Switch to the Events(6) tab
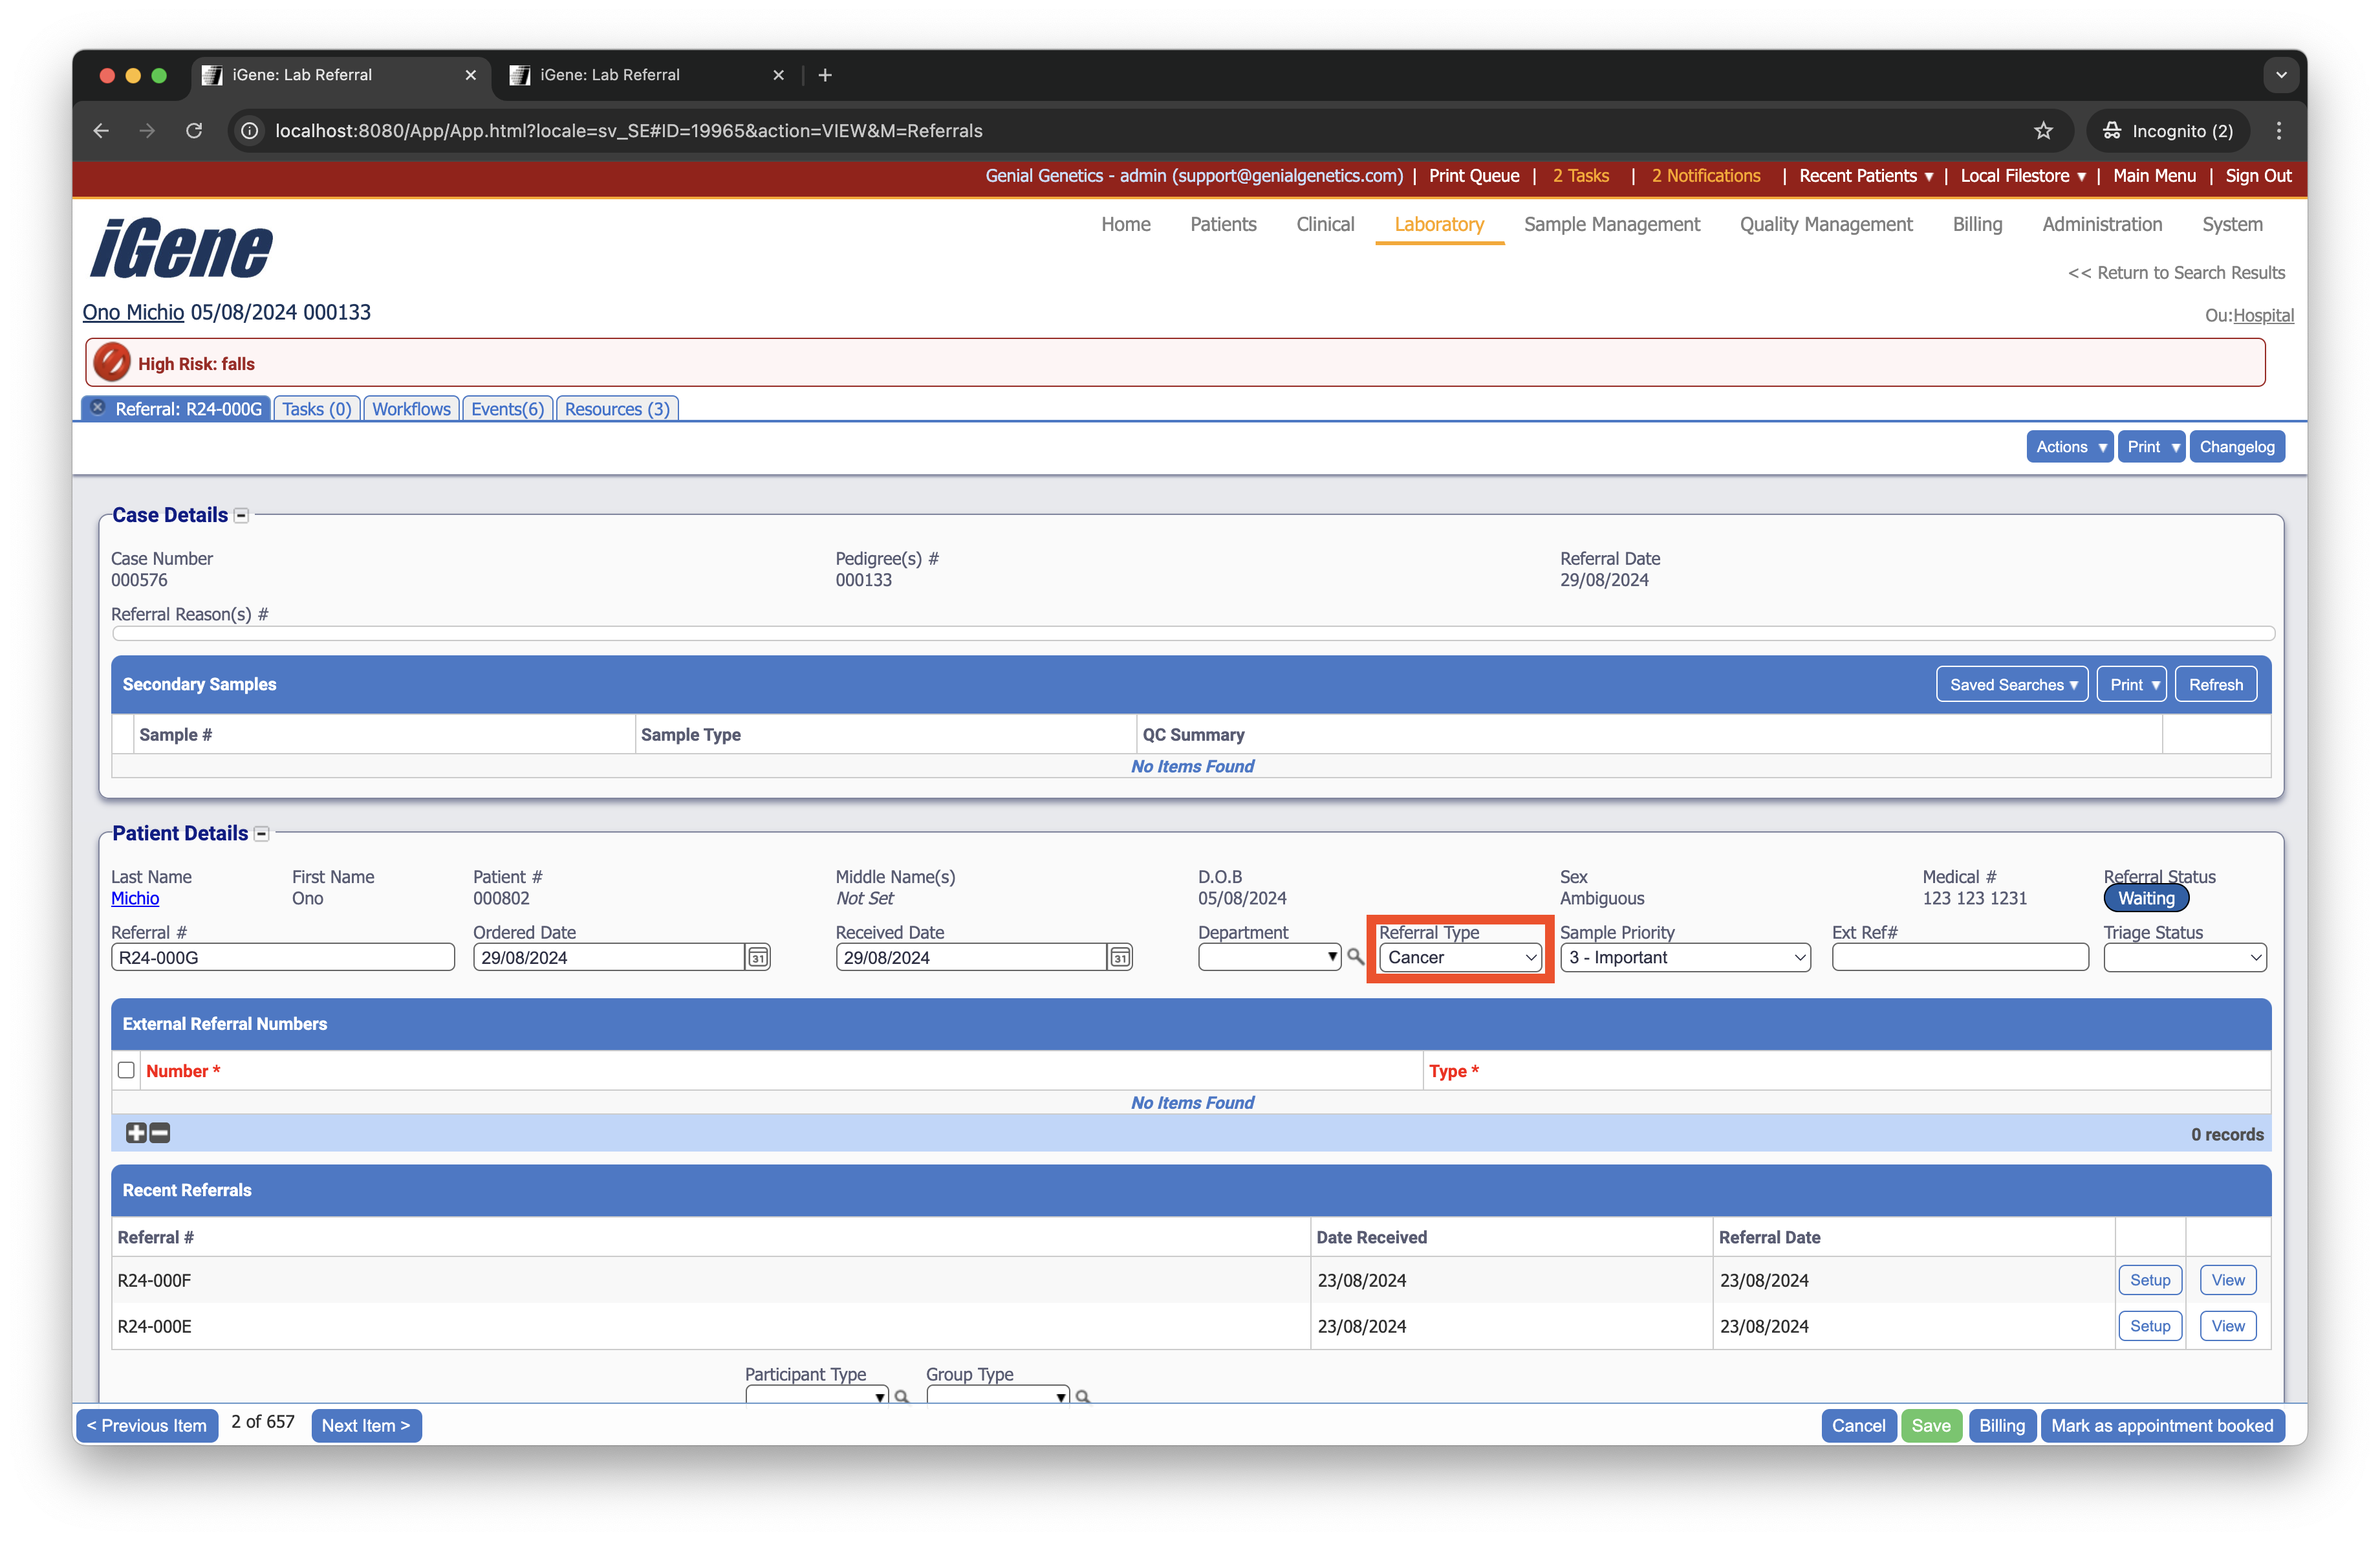Viewport: 2380px width, 1541px height. click(x=507, y=409)
